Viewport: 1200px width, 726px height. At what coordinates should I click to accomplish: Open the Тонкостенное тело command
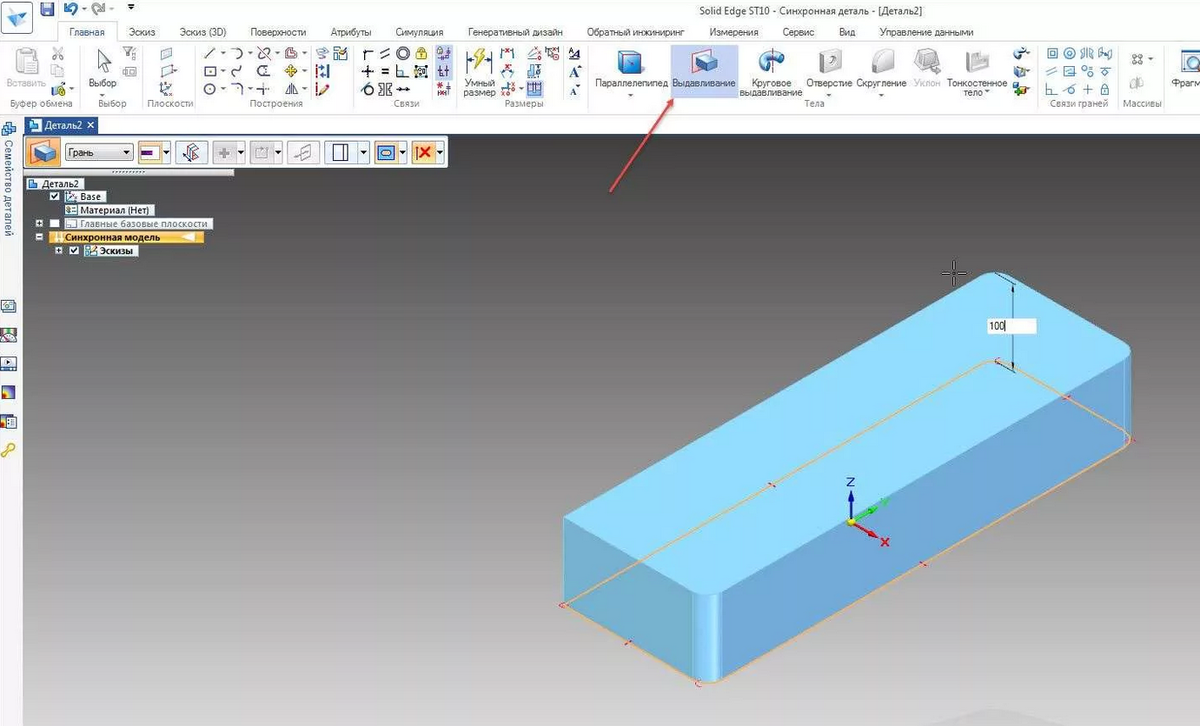[977, 72]
